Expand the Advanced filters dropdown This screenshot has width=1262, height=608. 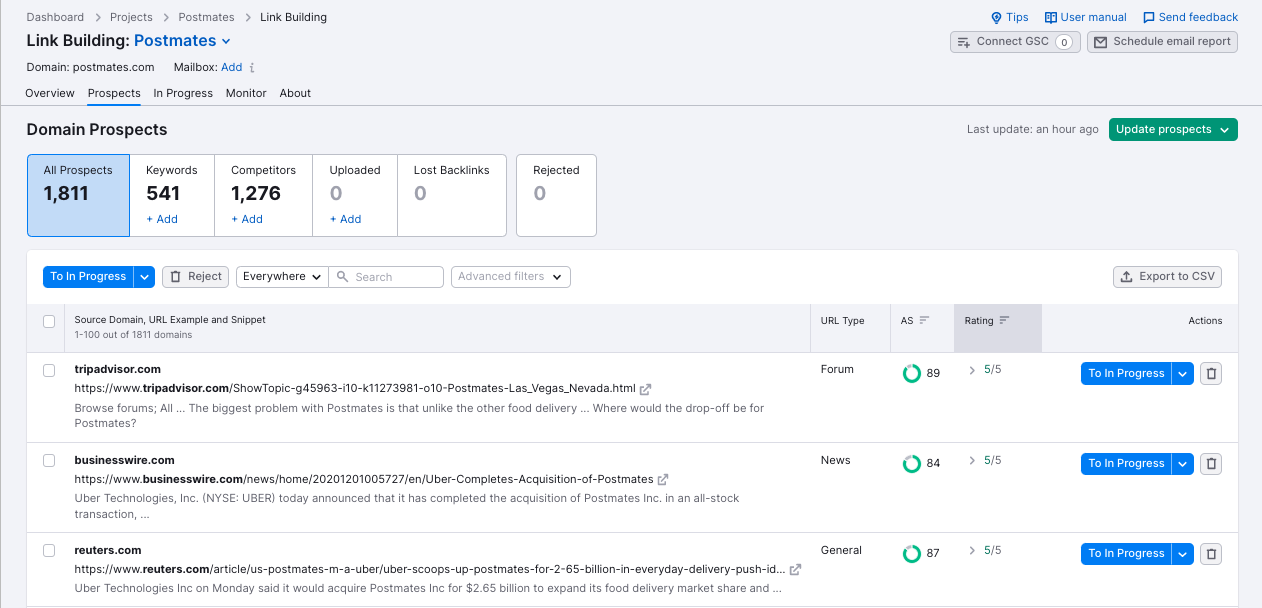pyautogui.click(x=510, y=277)
